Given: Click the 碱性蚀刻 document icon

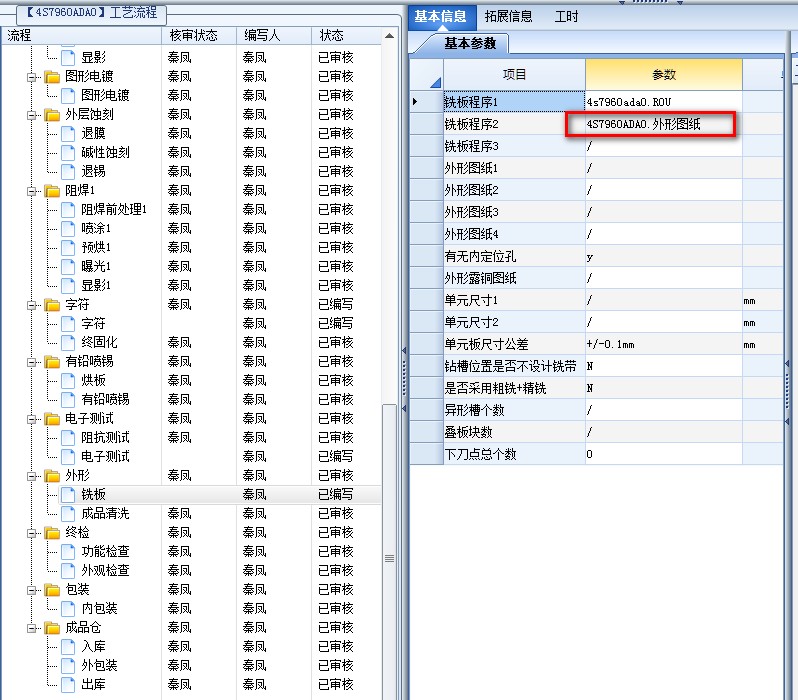Looking at the screenshot, I should tap(68, 153).
